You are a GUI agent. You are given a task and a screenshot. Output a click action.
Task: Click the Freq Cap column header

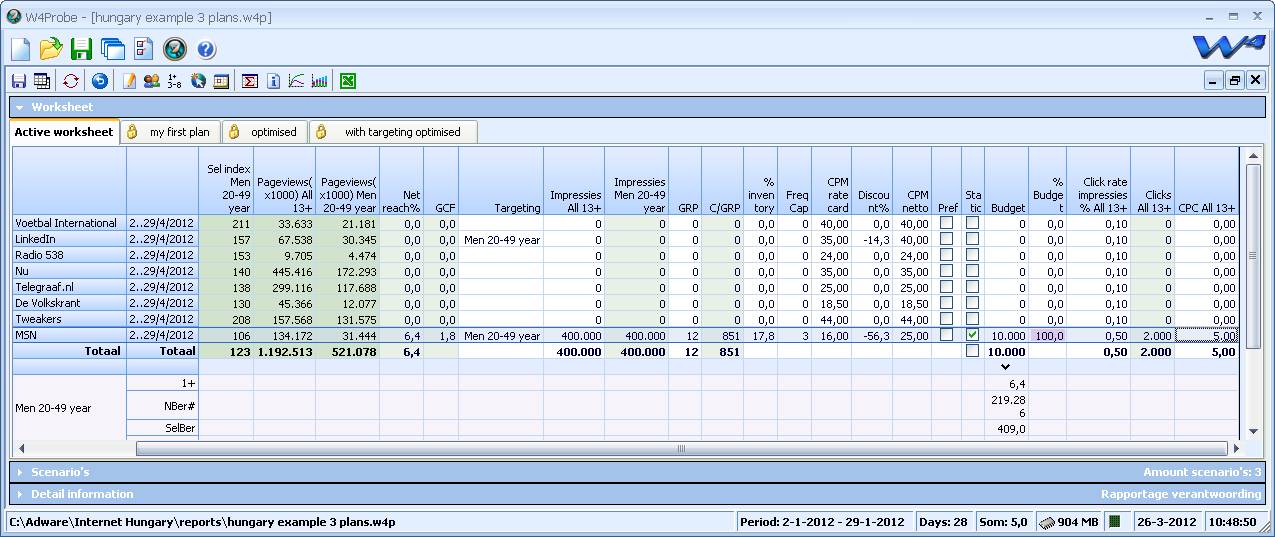(794, 181)
